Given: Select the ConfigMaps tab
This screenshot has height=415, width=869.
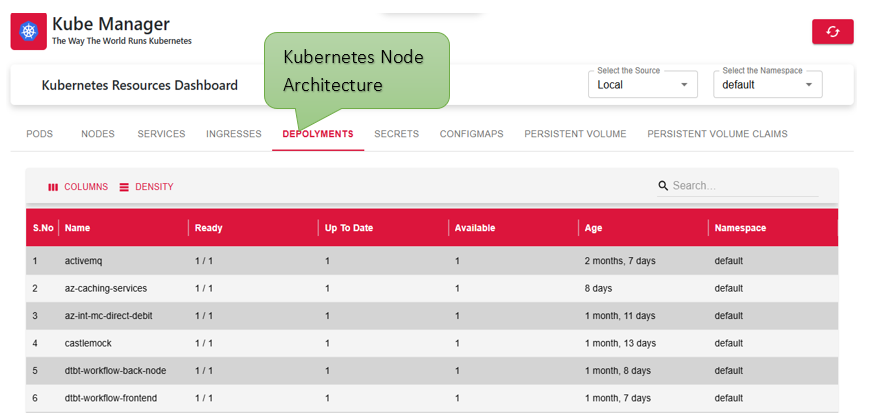Looking at the screenshot, I should click(472, 134).
